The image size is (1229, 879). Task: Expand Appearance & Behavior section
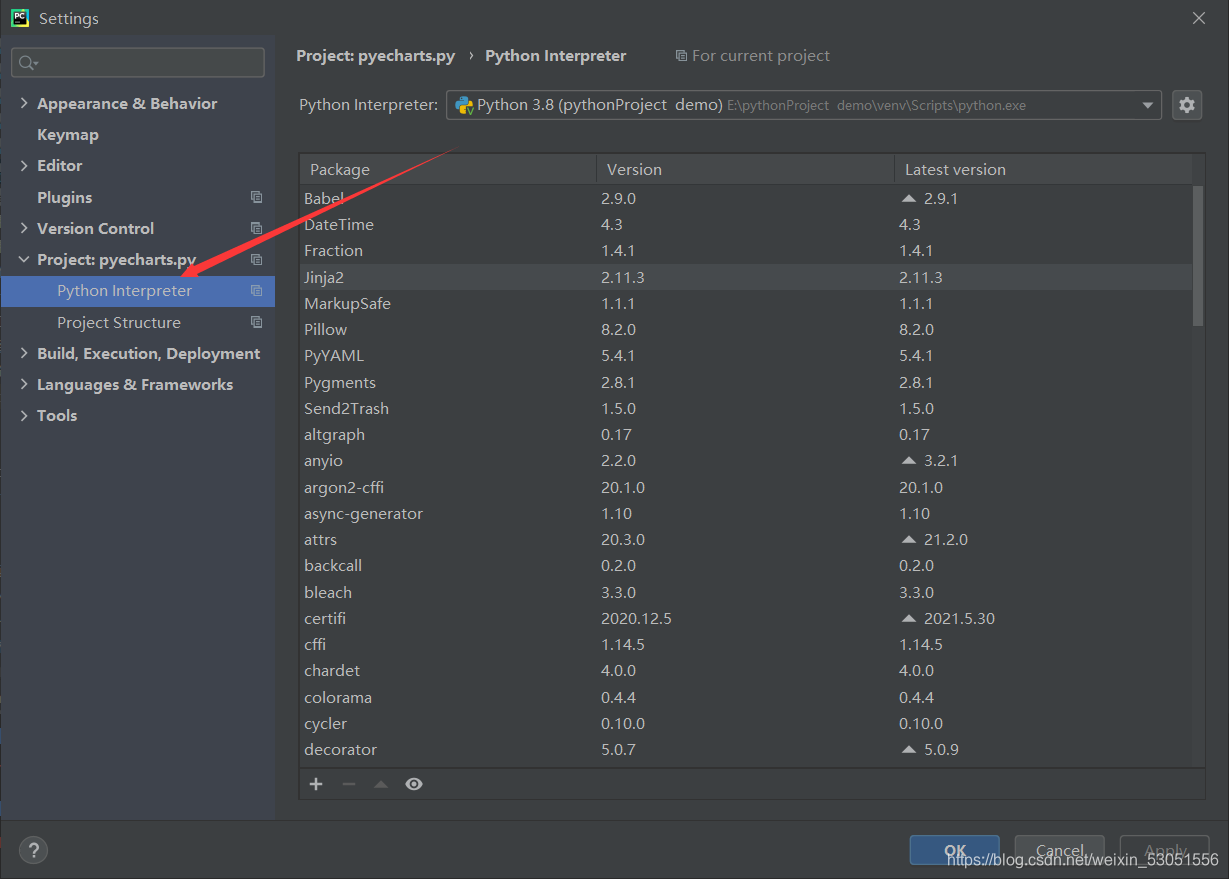[x=24, y=103]
